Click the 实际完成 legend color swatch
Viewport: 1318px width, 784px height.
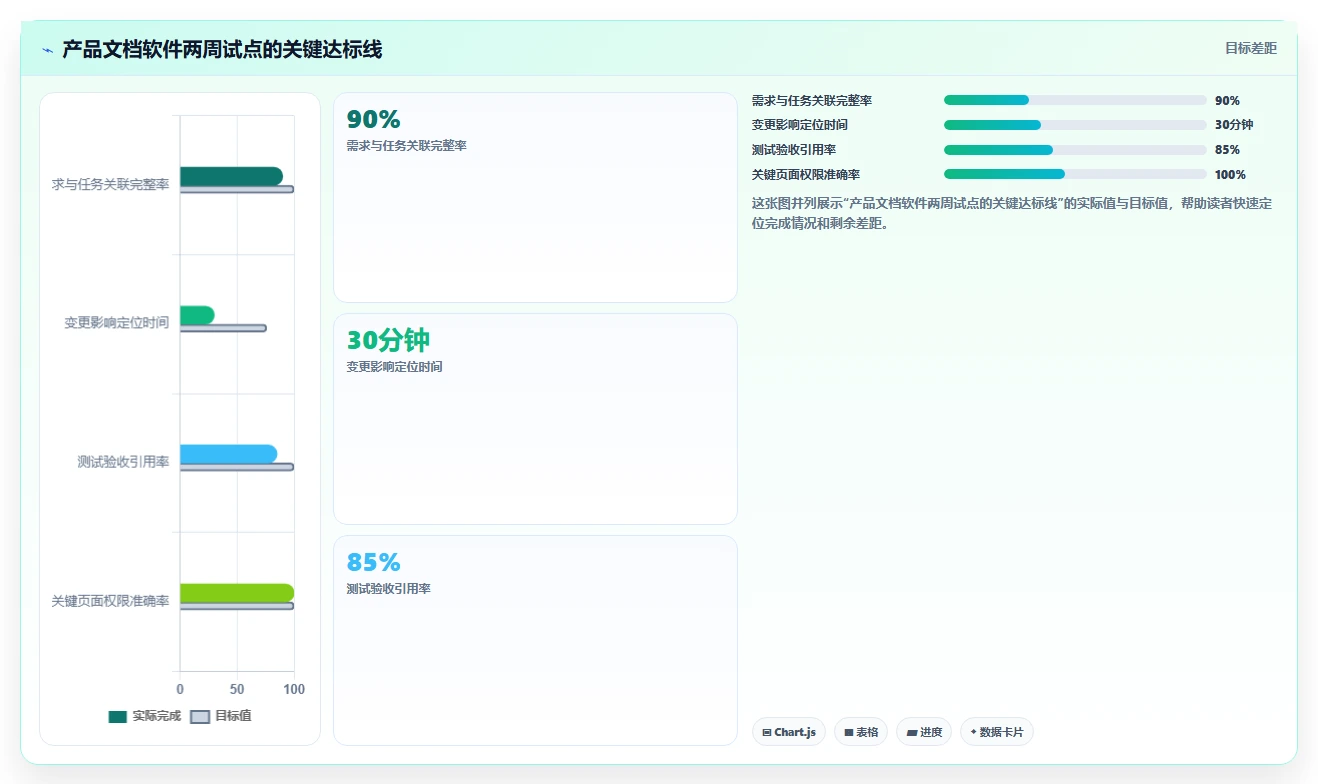point(118,716)
